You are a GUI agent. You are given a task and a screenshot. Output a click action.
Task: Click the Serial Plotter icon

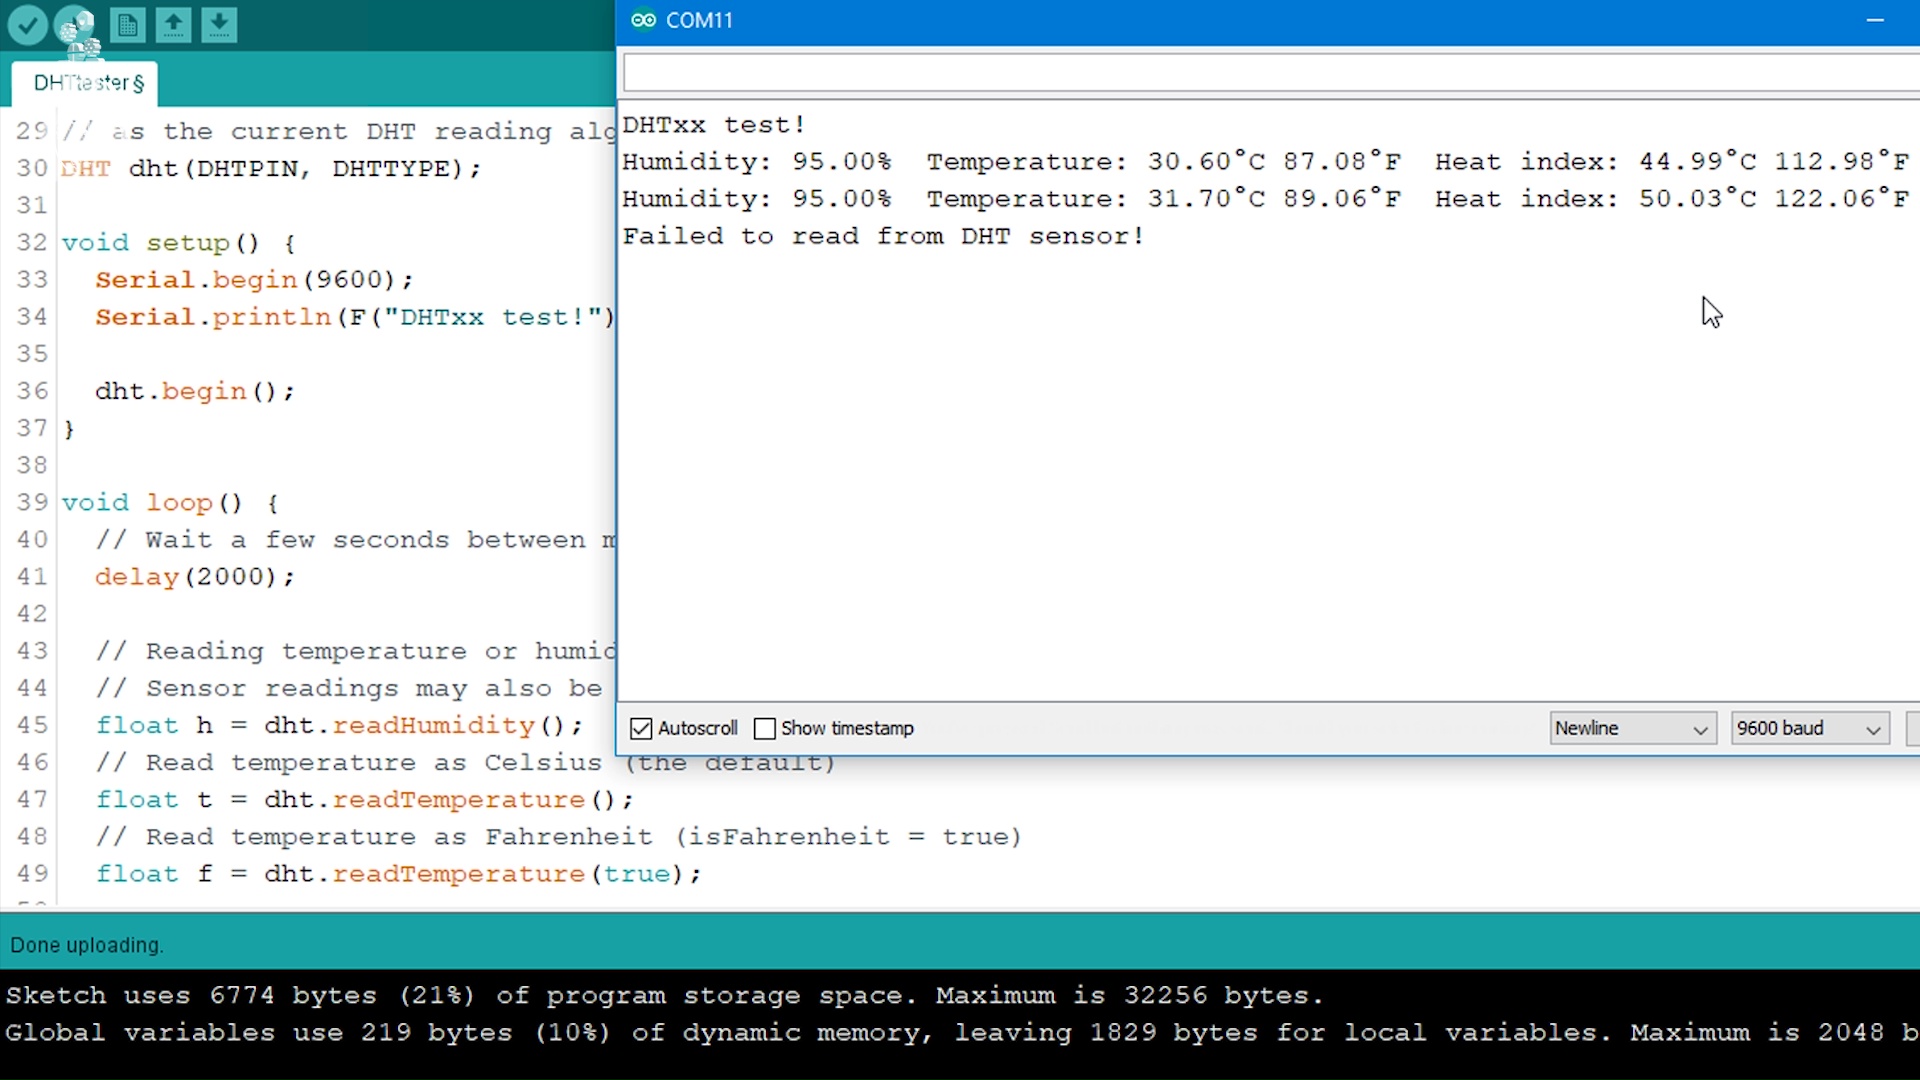point(127,24)
